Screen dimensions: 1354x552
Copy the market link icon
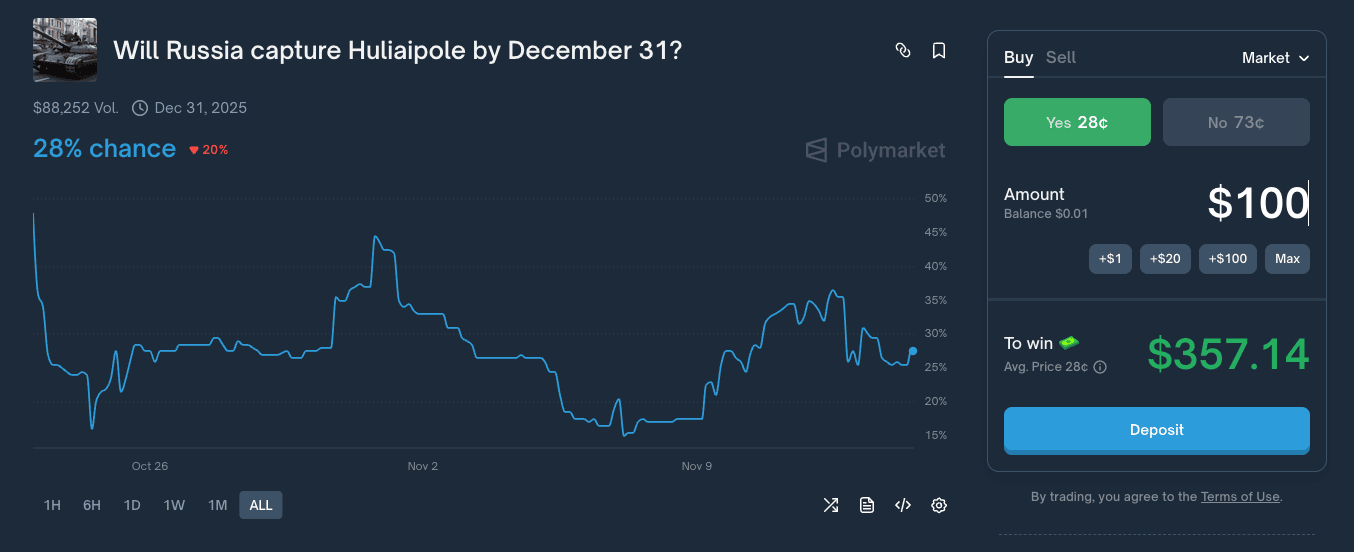(902, 50)
